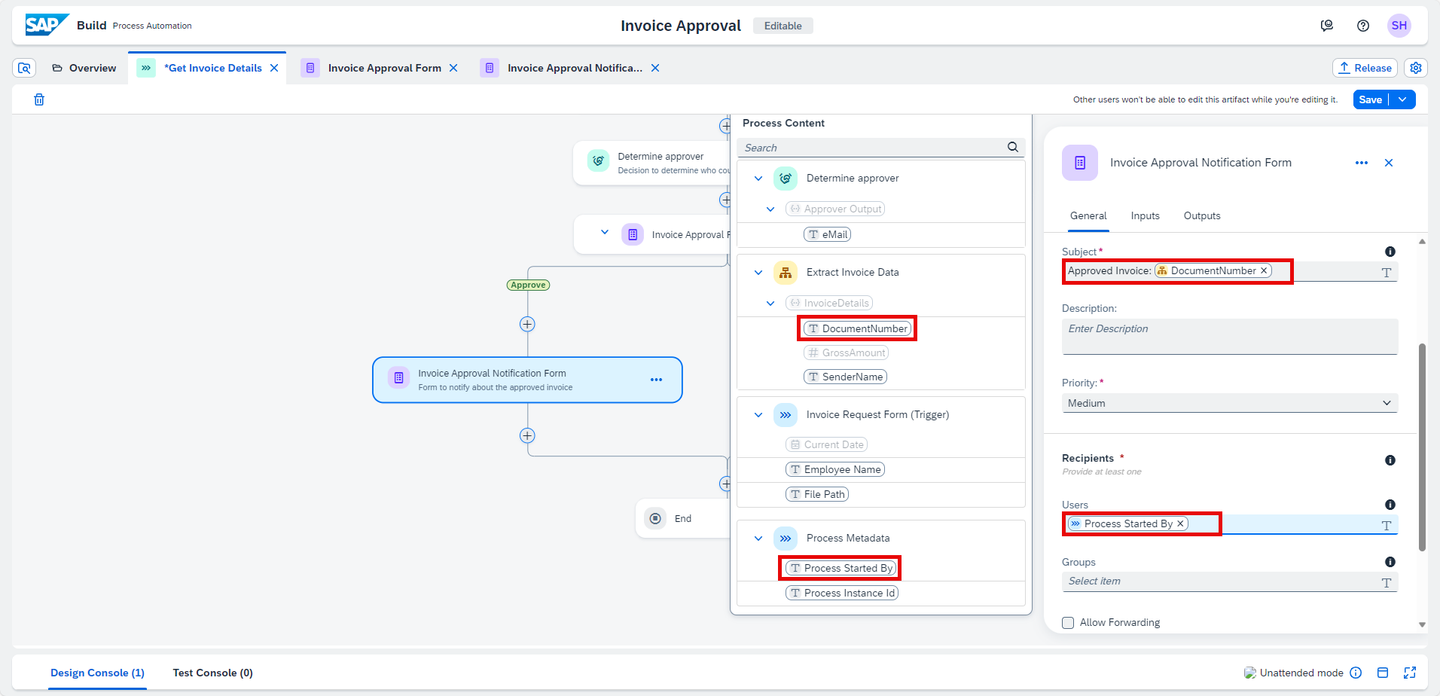
Task: Close the Invoice Approval Notification Form panel
Action: (x=1388, y=163)
